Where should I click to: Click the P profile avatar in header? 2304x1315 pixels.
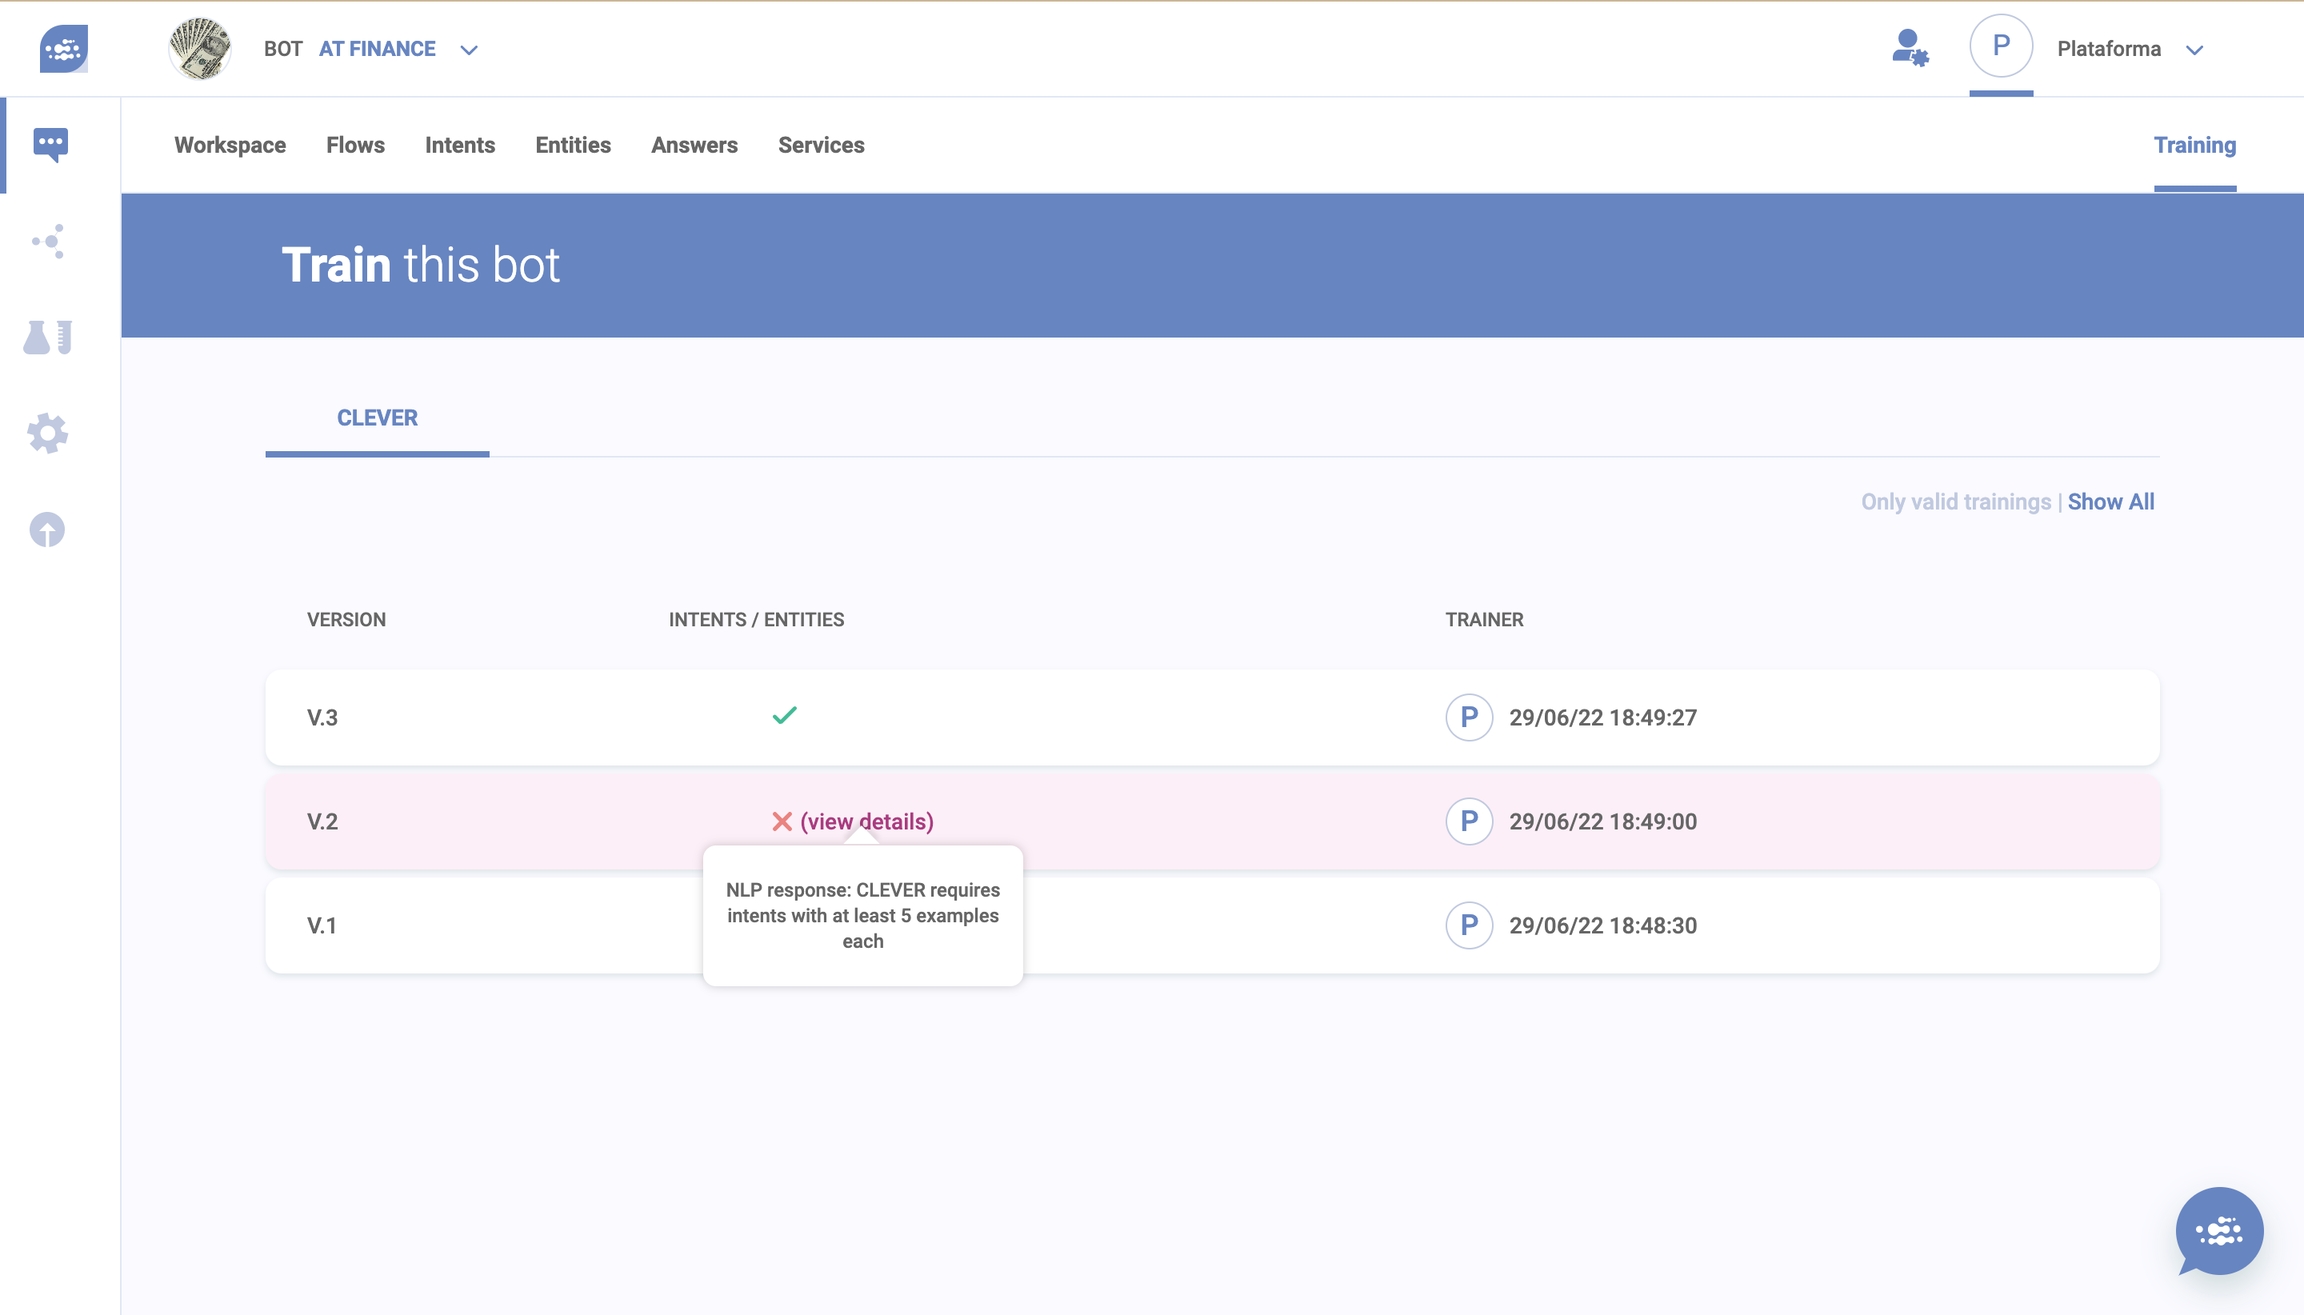(x=2000, y=46)
